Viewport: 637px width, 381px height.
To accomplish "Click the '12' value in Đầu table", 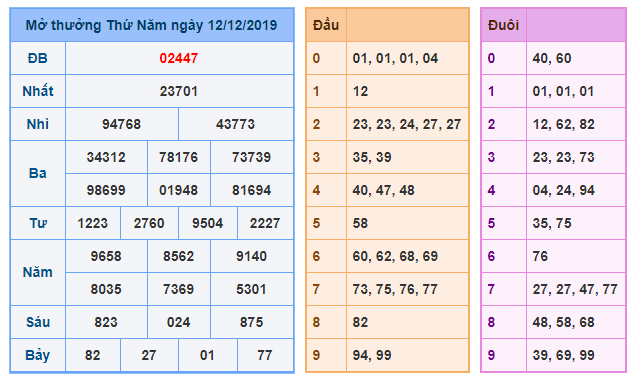I will 360,91.
